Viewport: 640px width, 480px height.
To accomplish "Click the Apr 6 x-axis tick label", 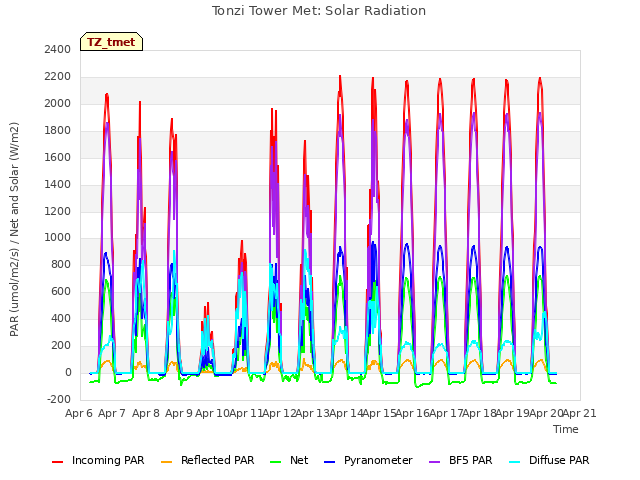I will coord(79,413).
